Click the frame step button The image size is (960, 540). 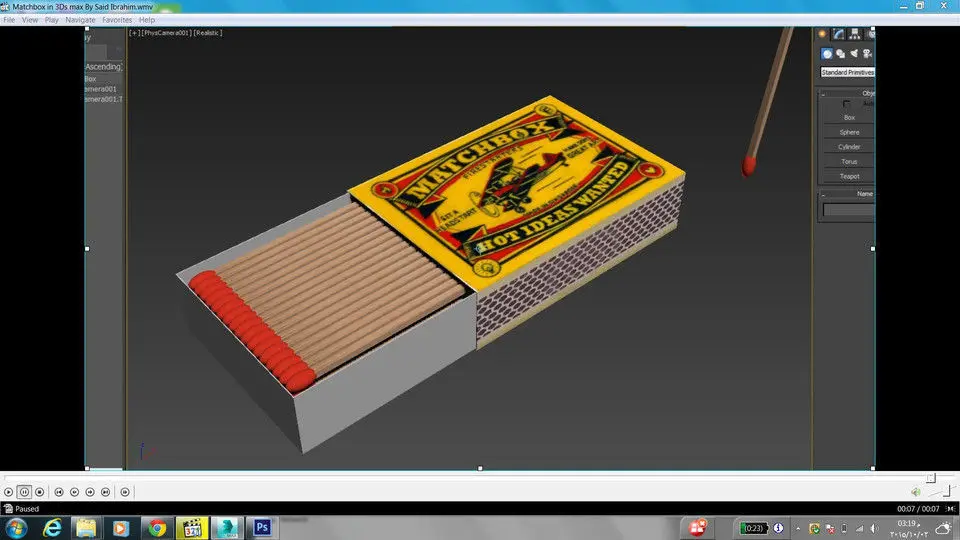click(x=125, y=492)
